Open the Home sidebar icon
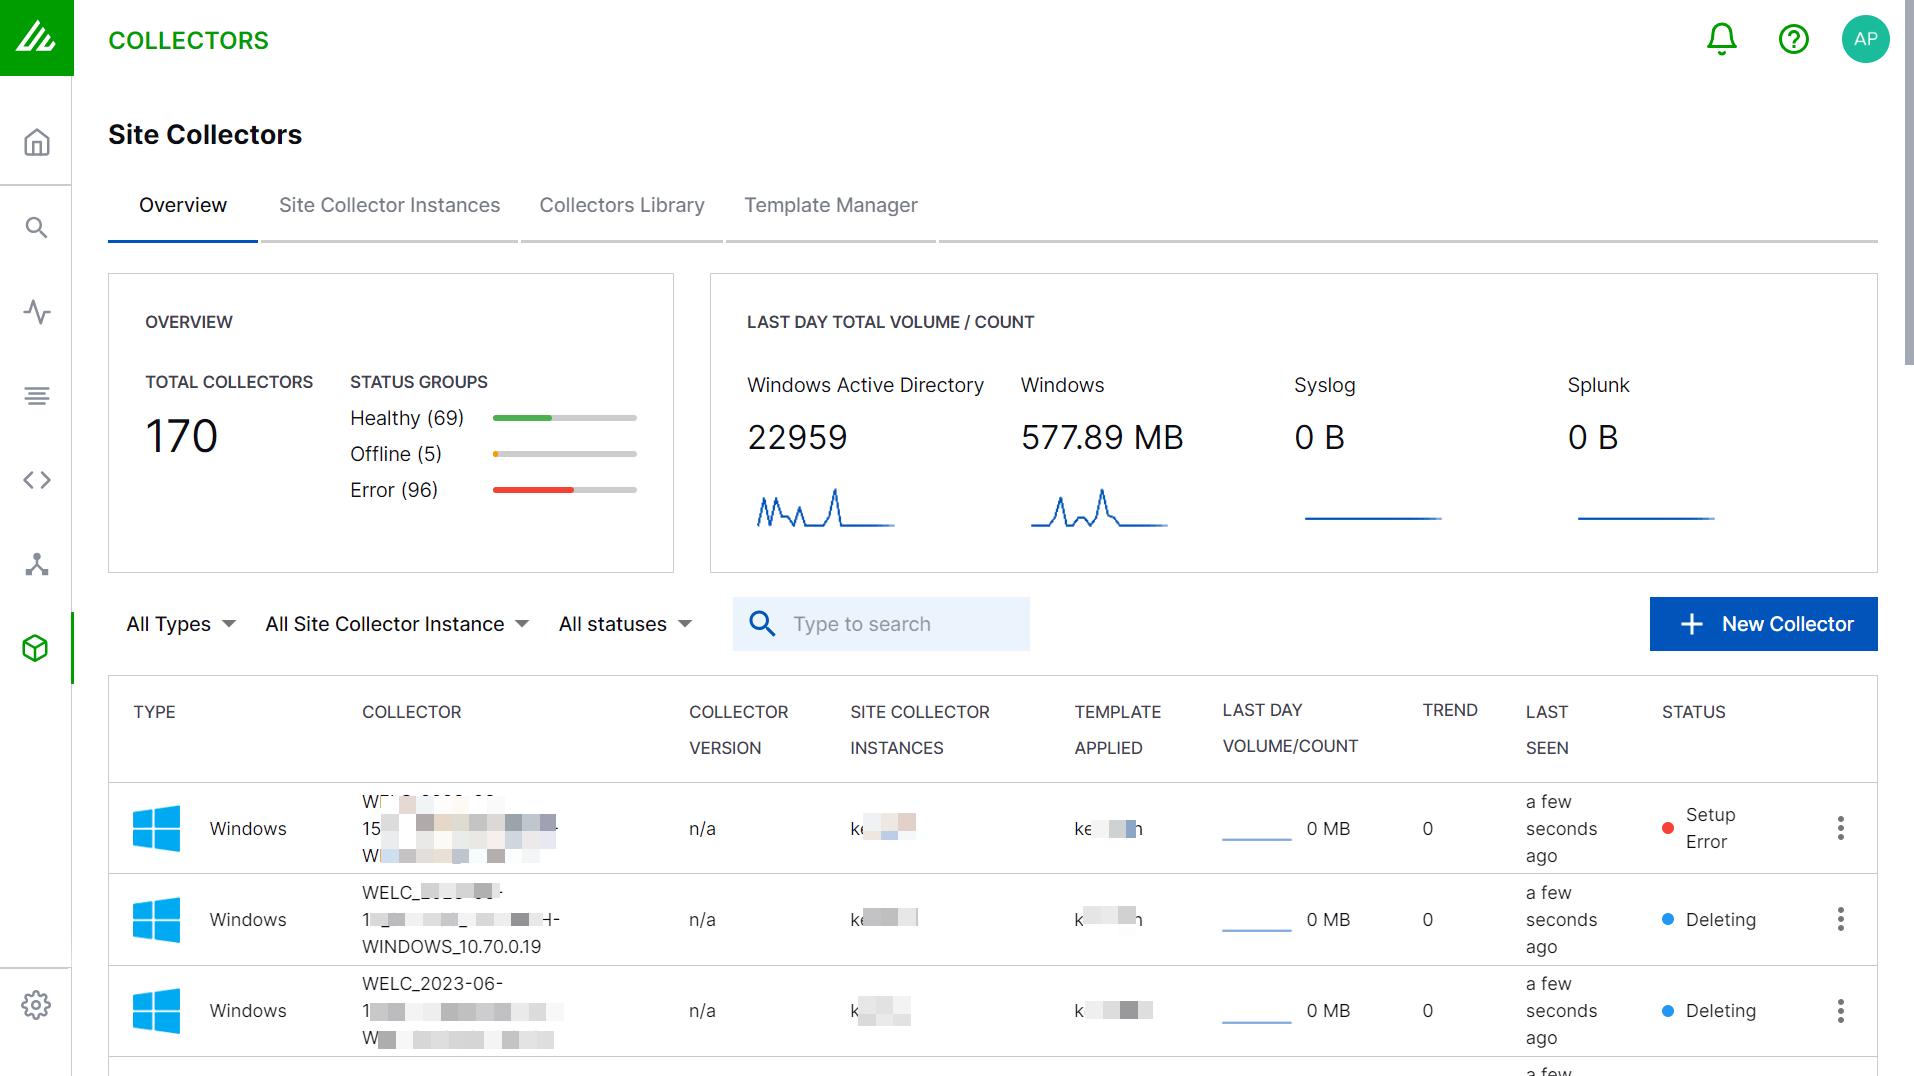1914x1076 pixels. click(x=37, y=143)
